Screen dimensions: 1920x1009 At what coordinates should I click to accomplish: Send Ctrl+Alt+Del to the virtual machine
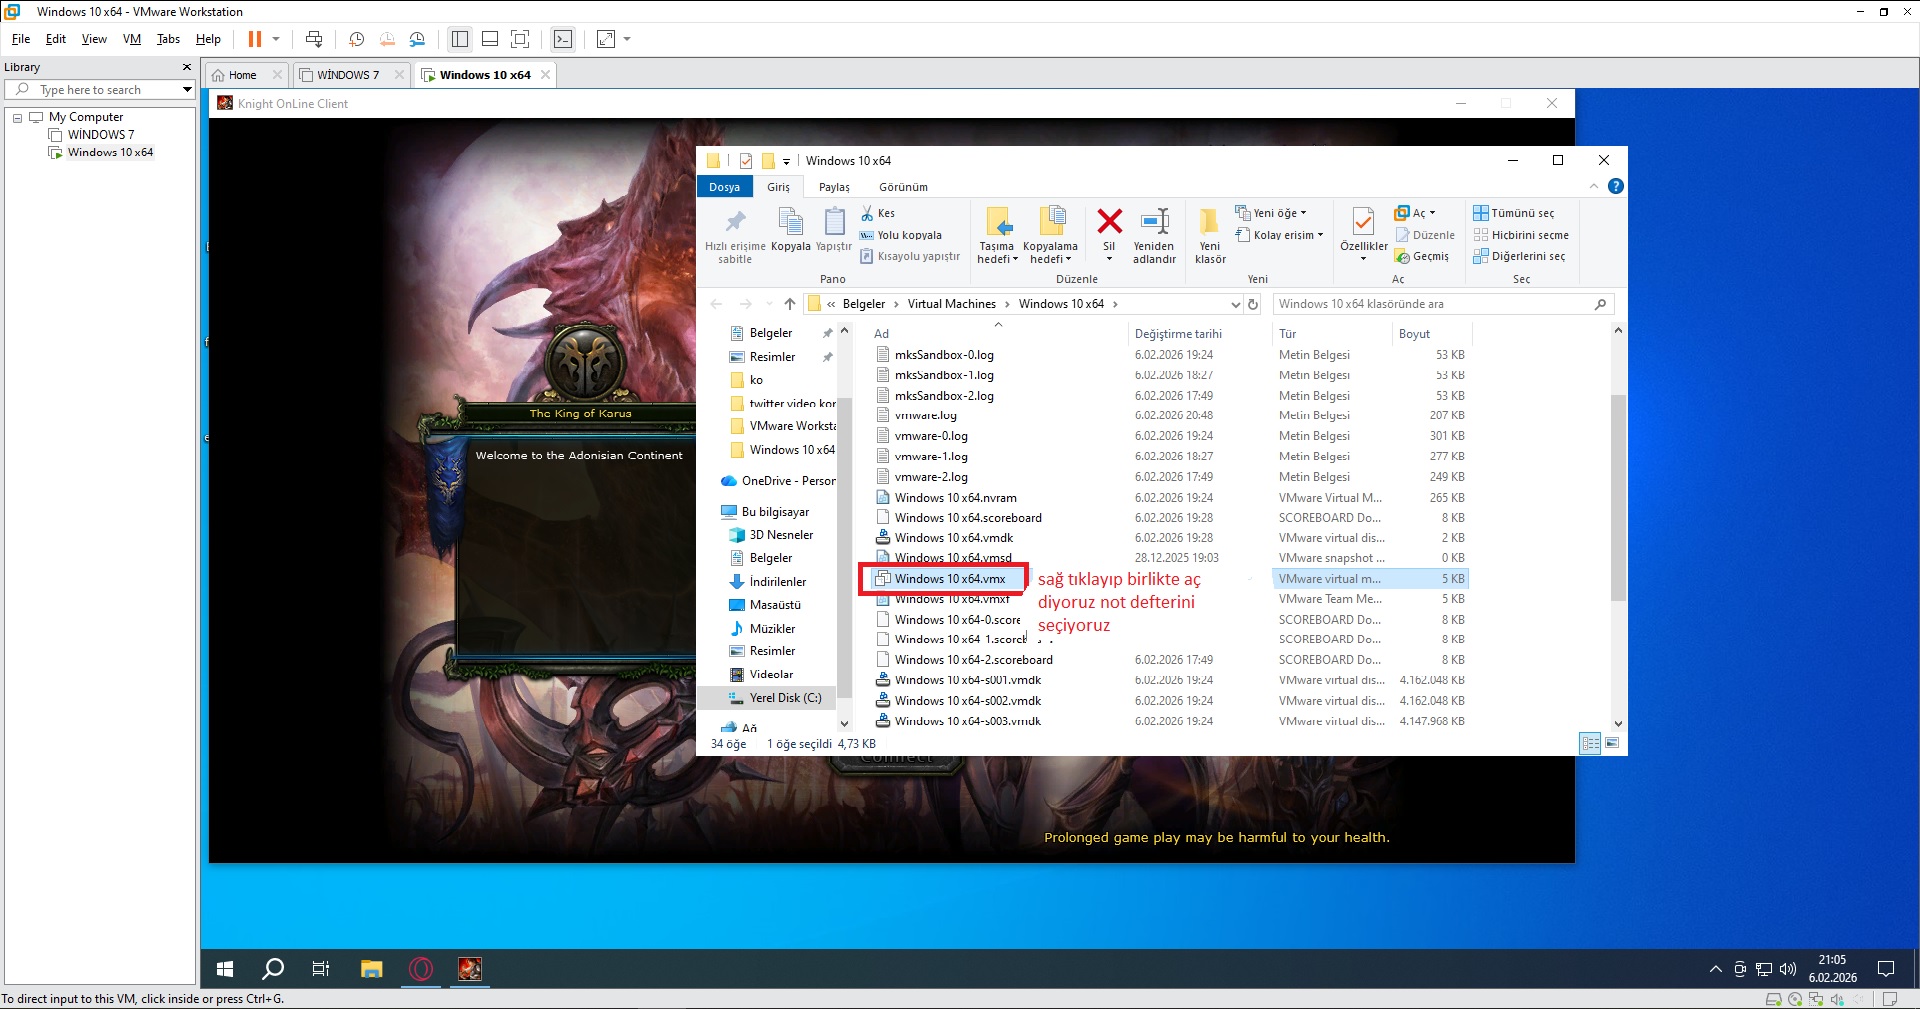(x=314, y=39)
